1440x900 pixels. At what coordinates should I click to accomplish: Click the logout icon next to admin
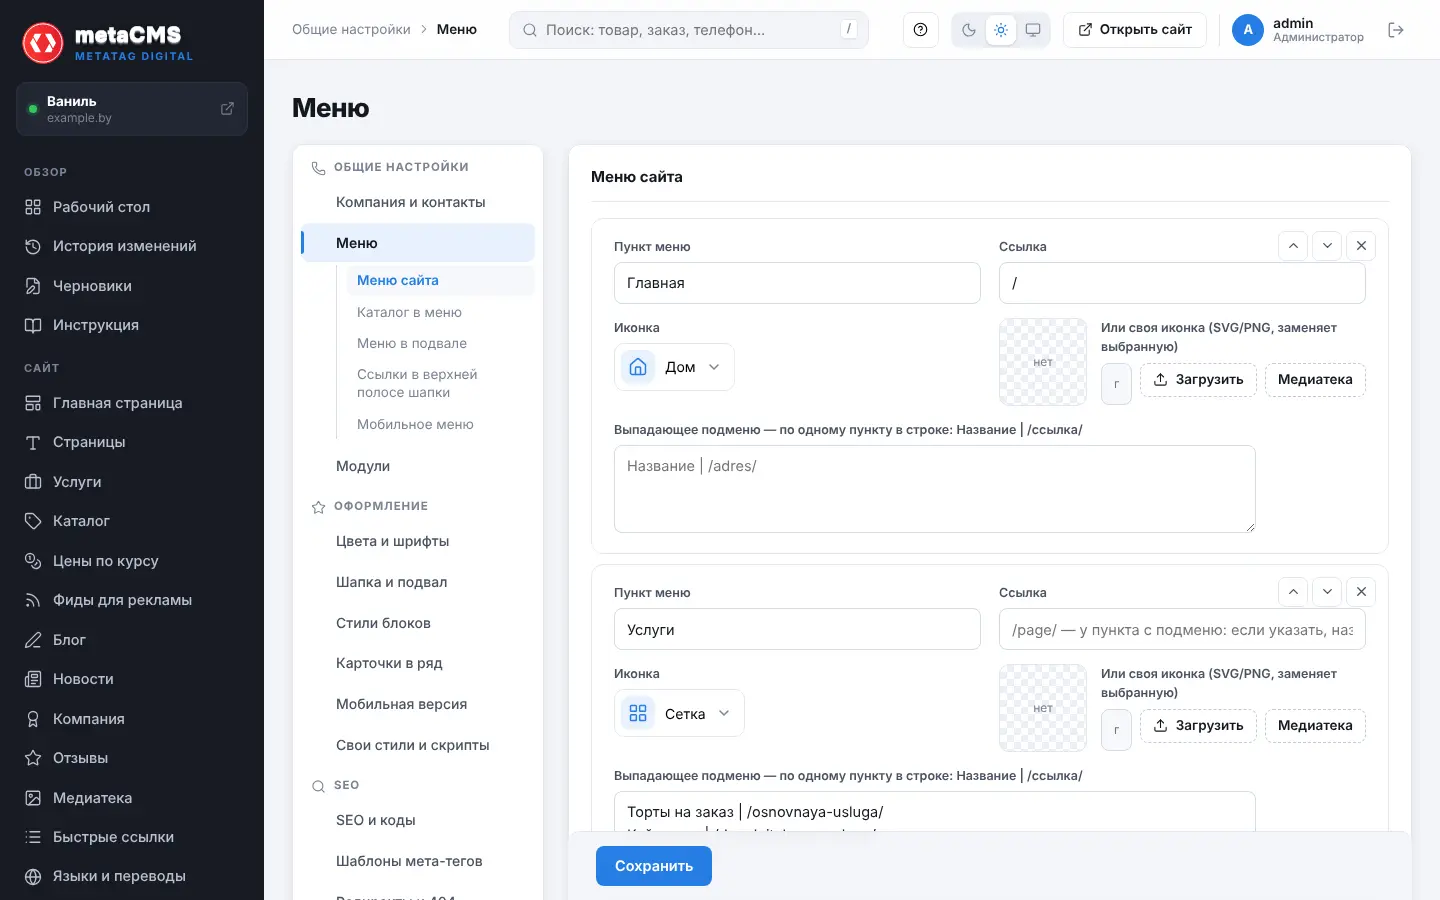1396,30
